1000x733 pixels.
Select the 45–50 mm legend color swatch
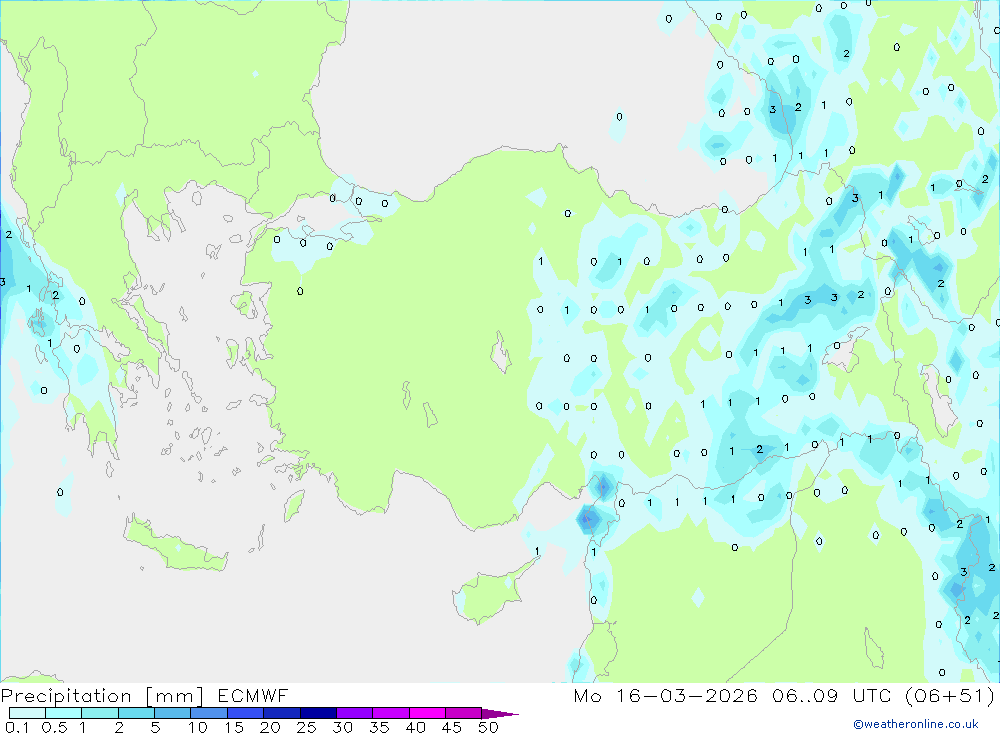click(463, 713)
